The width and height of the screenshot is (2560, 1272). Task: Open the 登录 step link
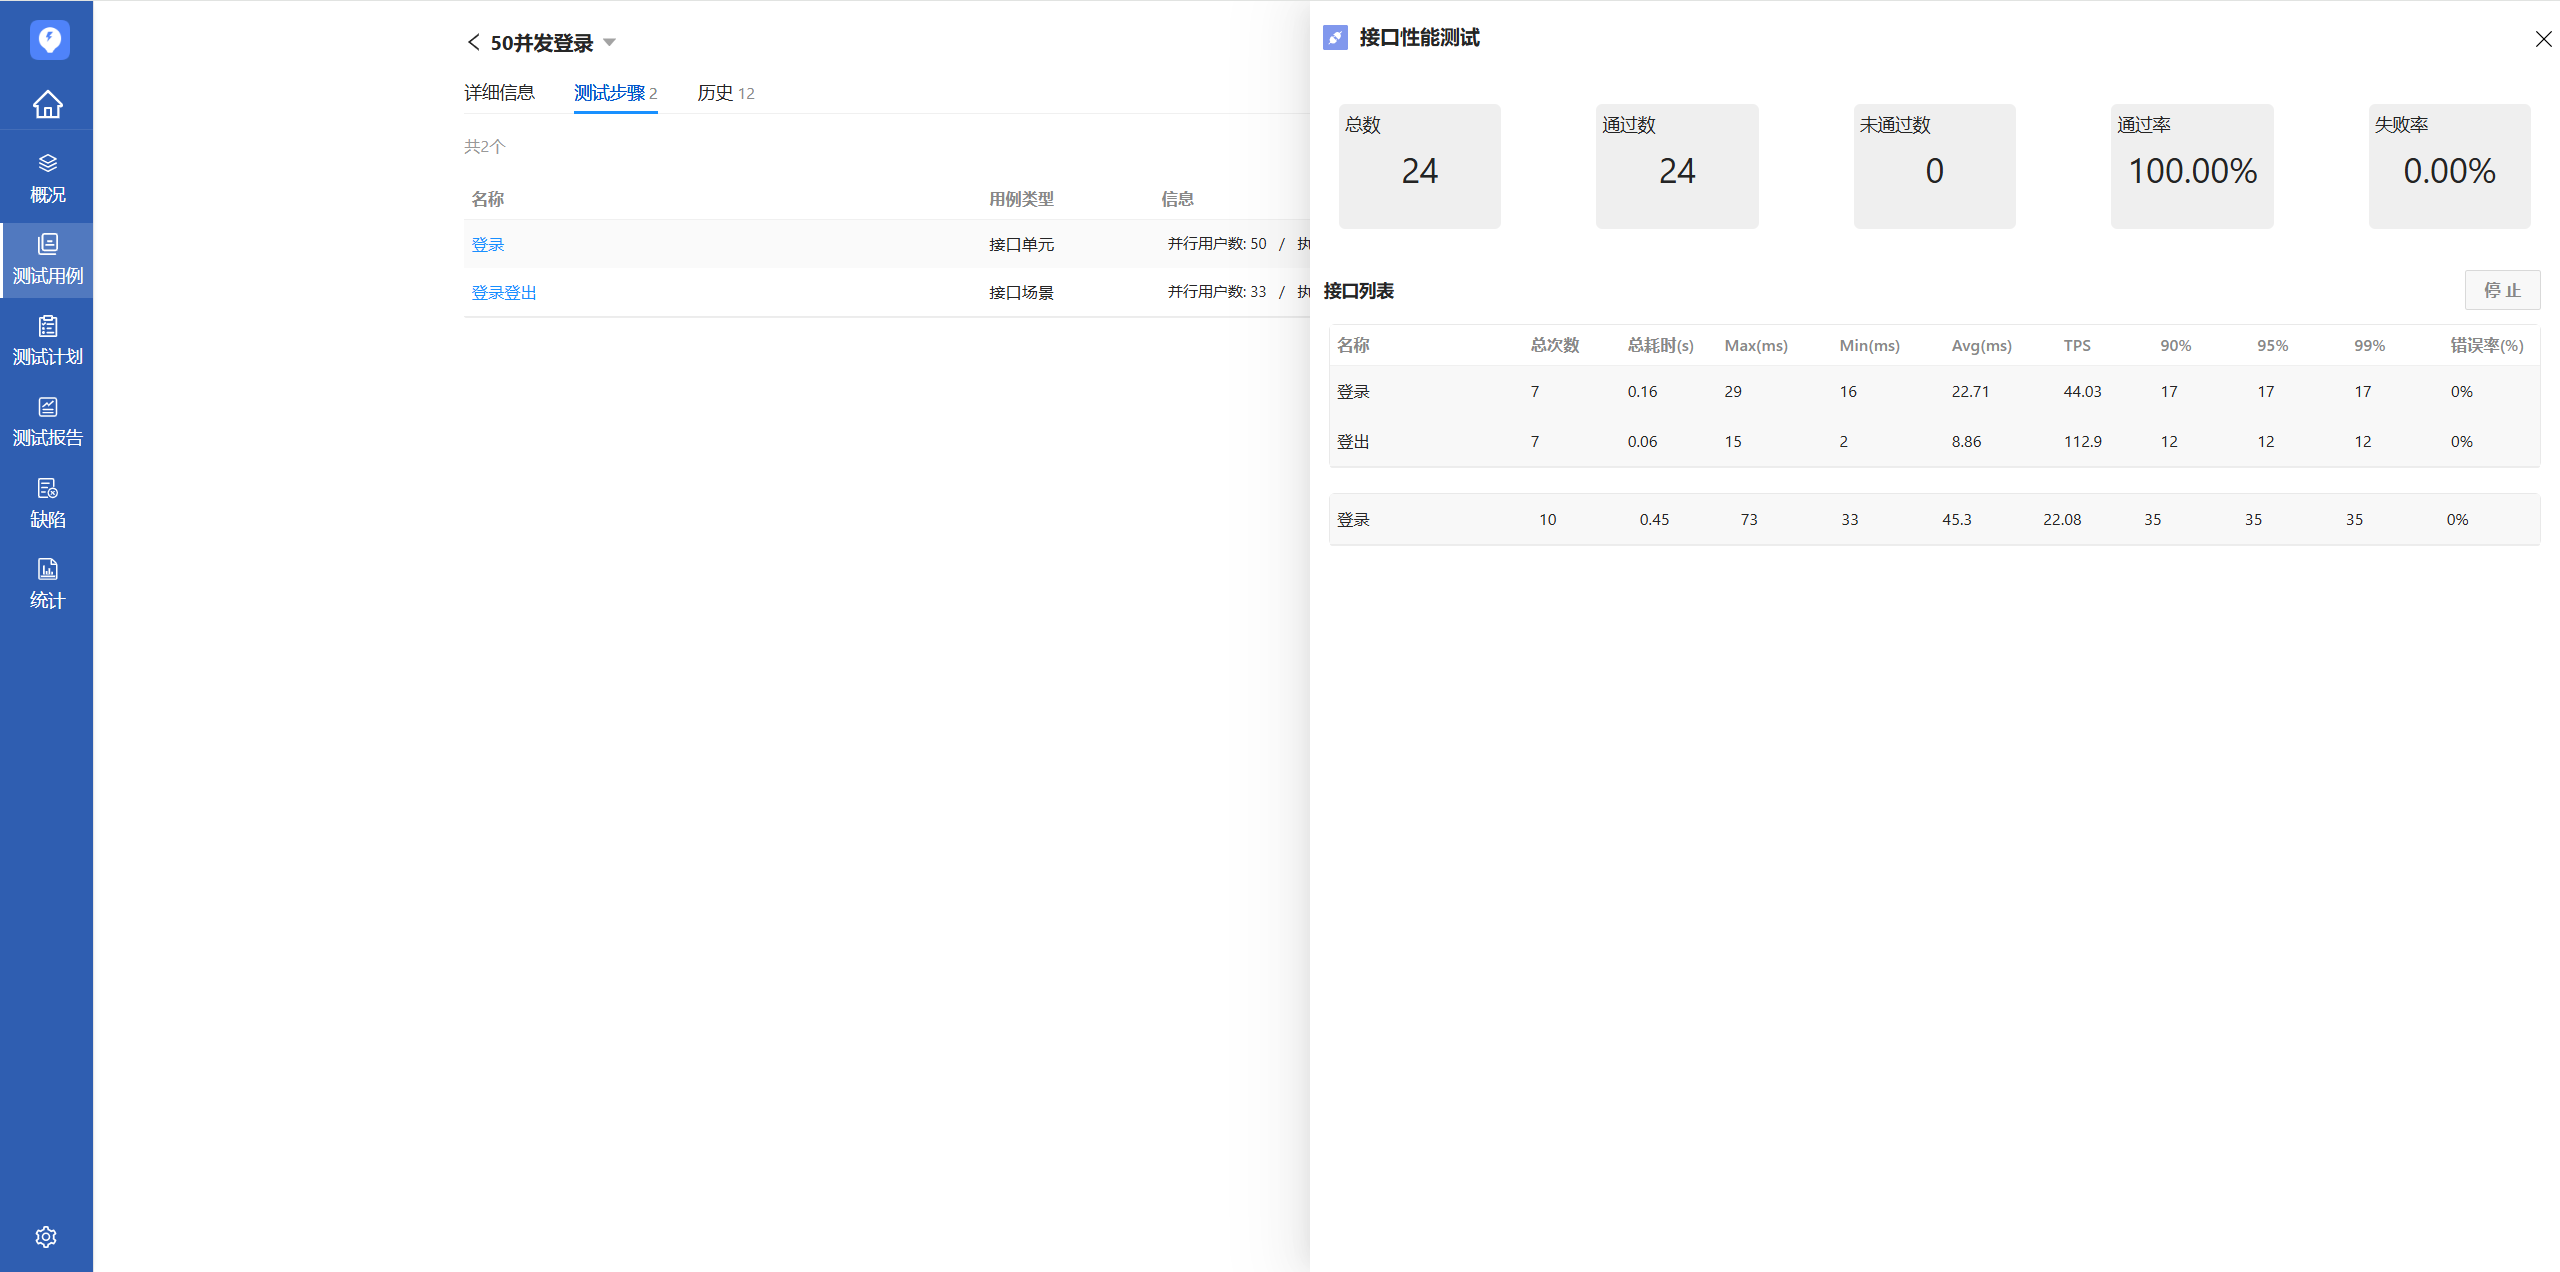[488, 244]
